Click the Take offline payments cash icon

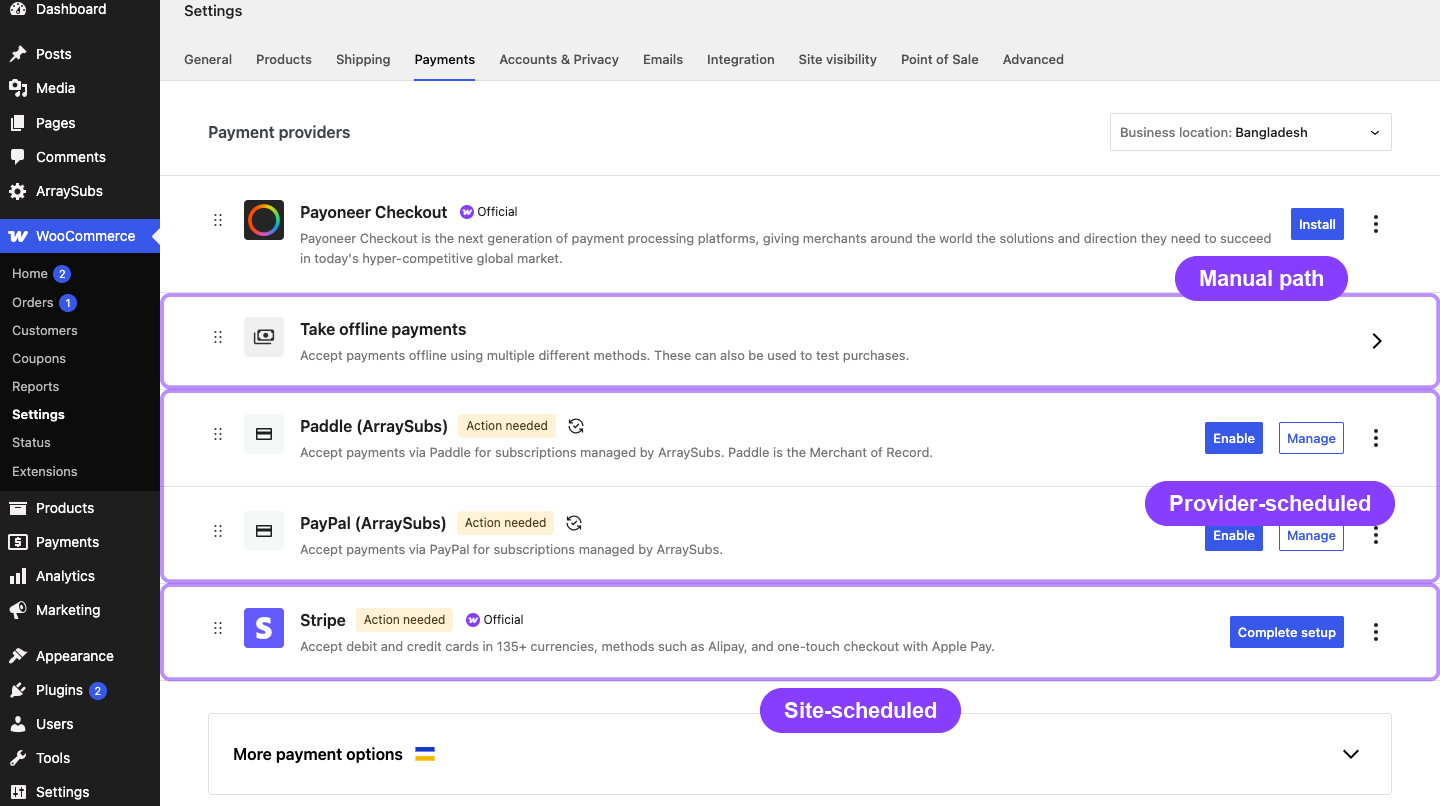tap(264, 337)
